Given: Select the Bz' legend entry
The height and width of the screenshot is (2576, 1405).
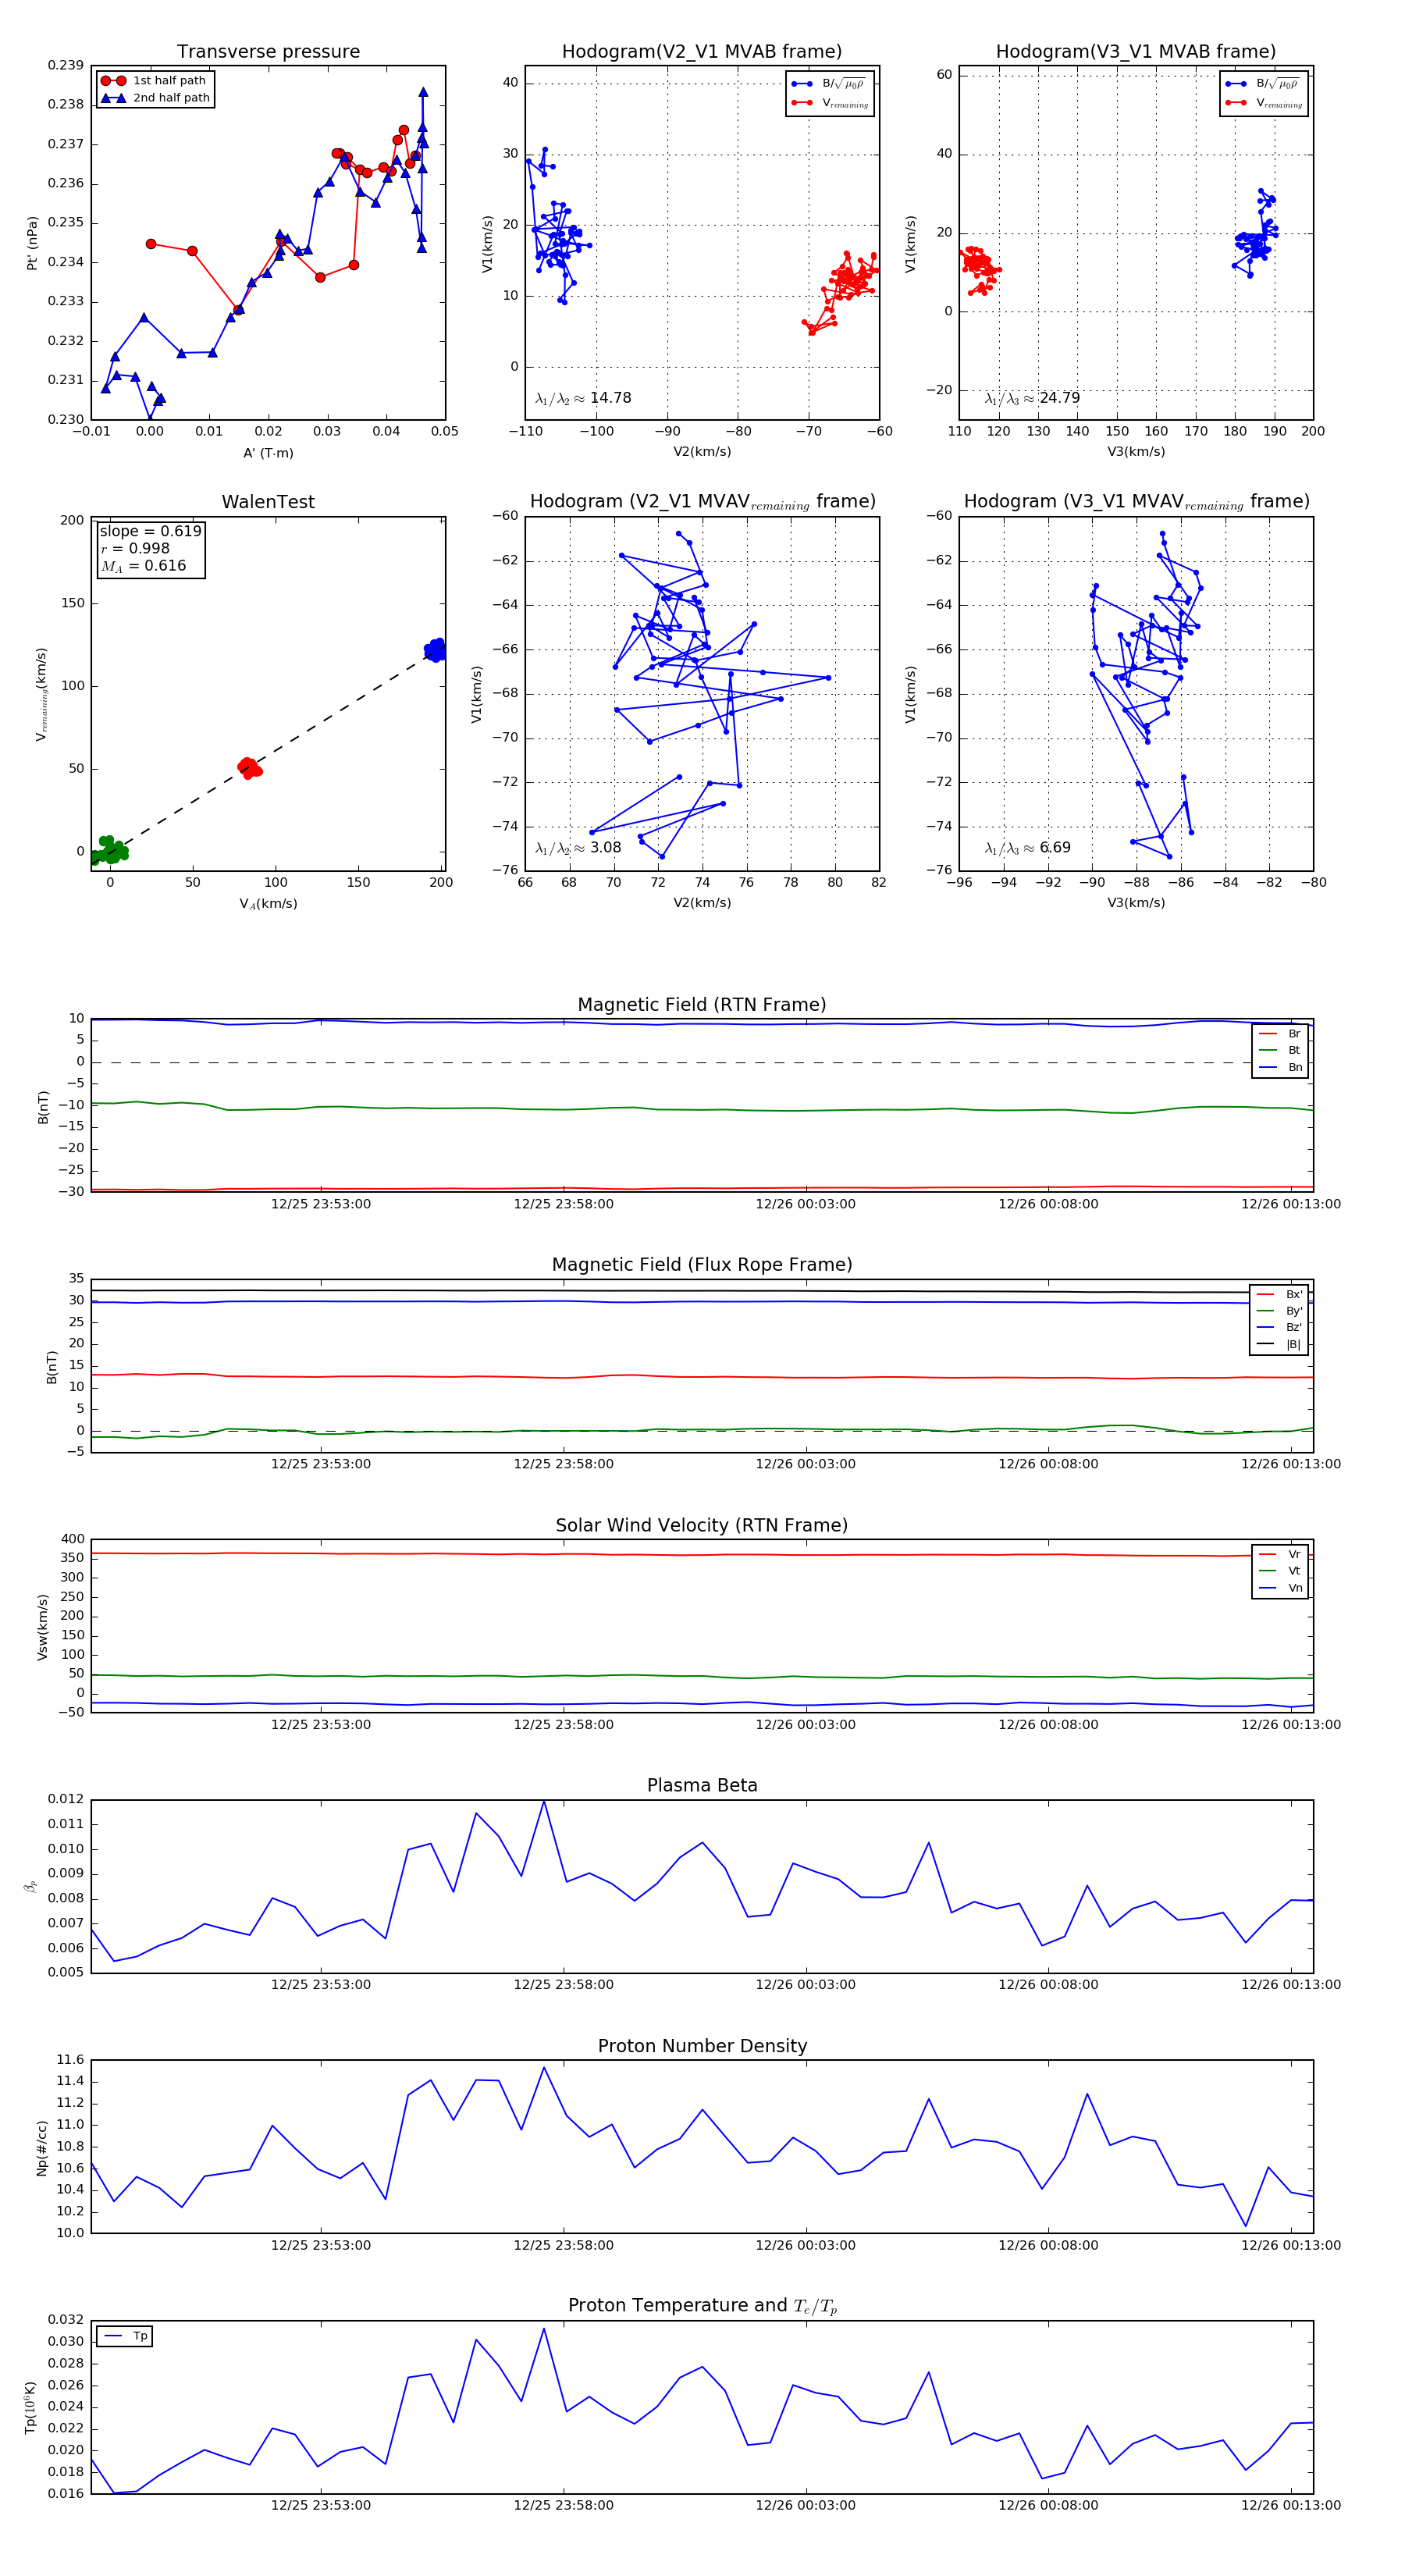Looking at the screenshot, I should (1279, 1328).
